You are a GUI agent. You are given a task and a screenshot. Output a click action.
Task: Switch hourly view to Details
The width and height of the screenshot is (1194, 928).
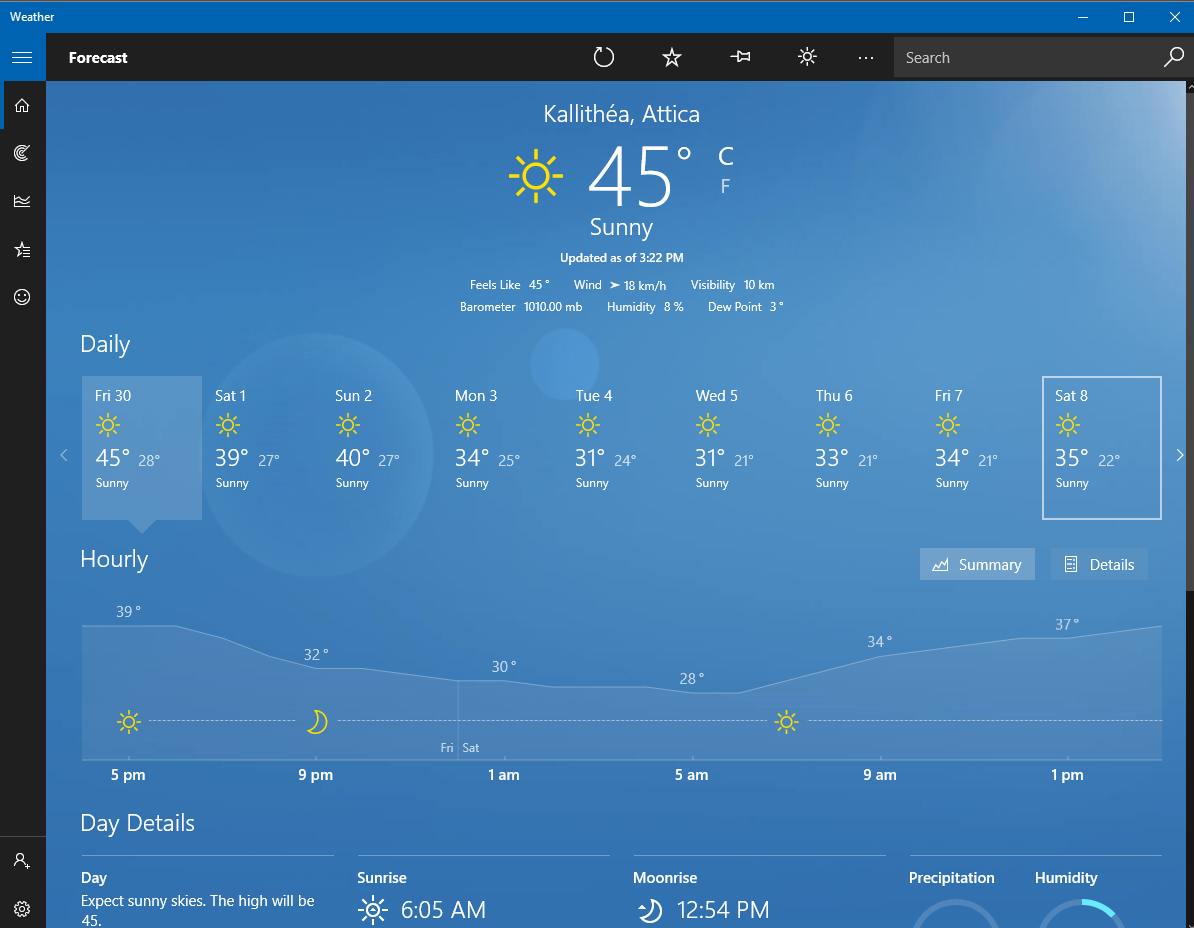(x=1099, y=564)
